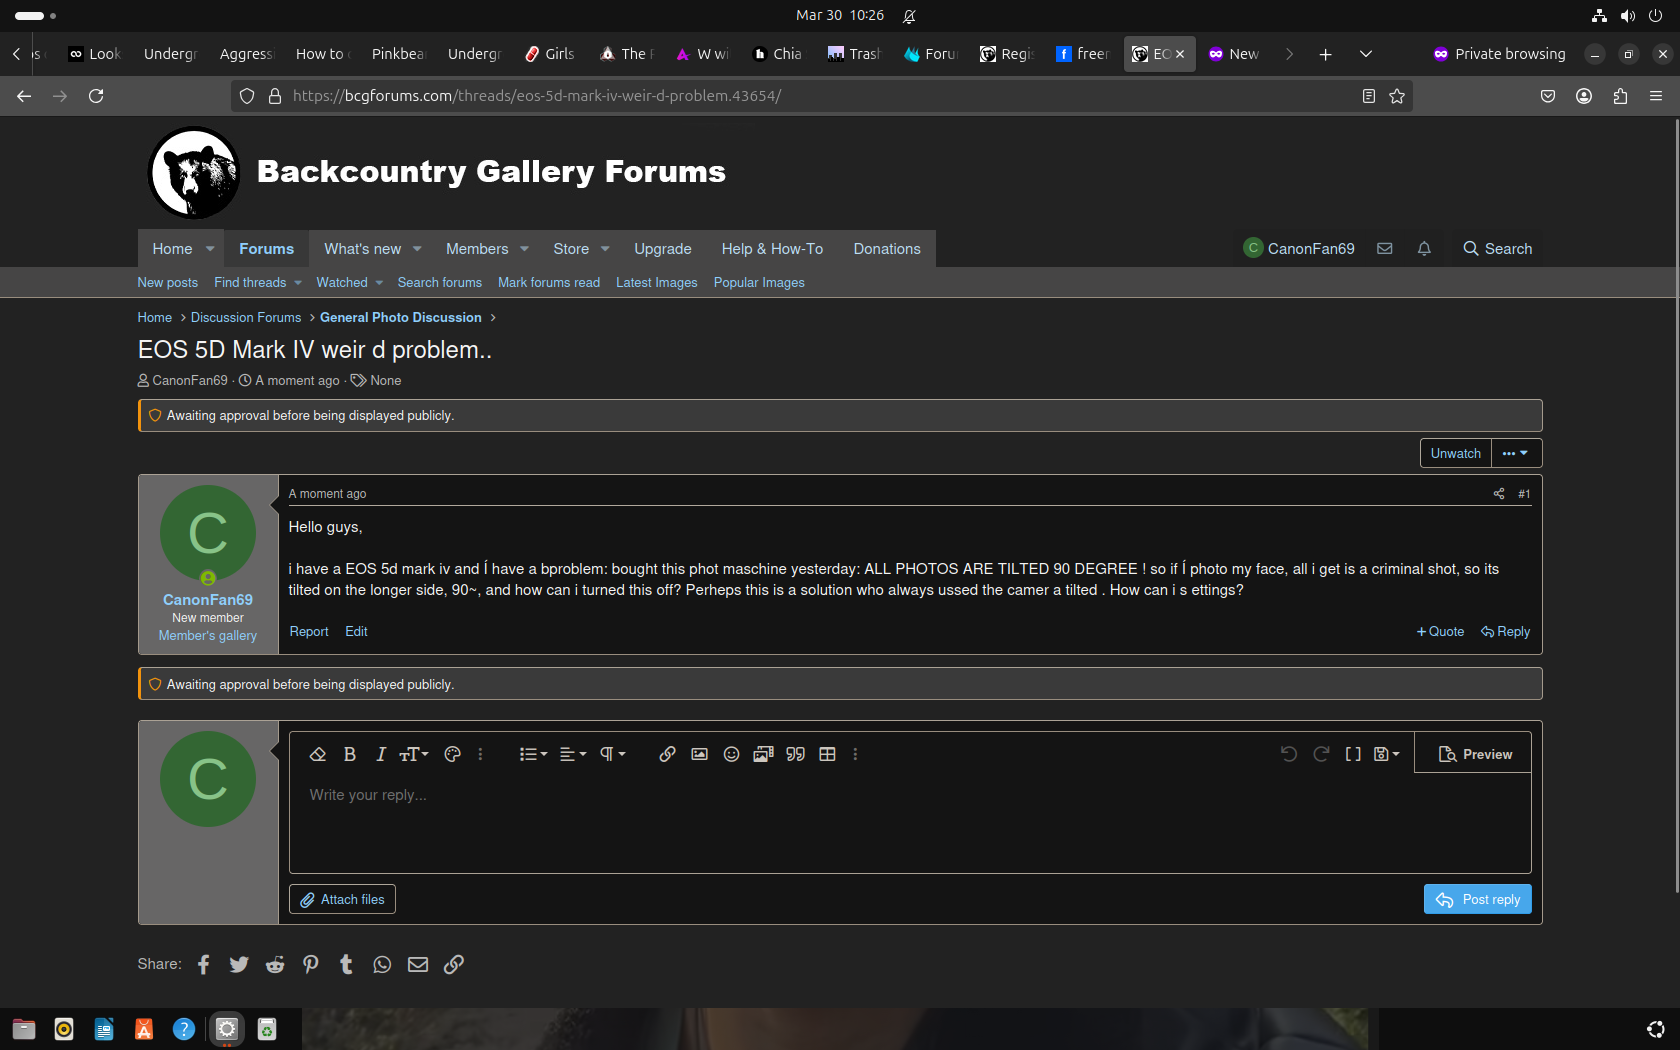Open the Members nav tab
This screenshot has height=1050, width=1680.
click(x=477, y=249)
